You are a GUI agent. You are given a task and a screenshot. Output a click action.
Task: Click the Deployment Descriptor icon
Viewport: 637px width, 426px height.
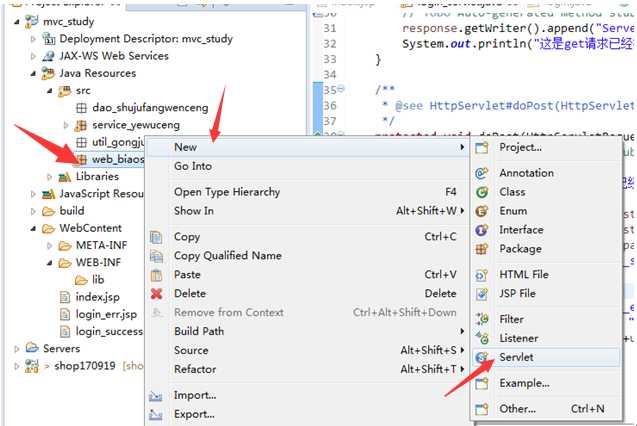tap(48, 39)
